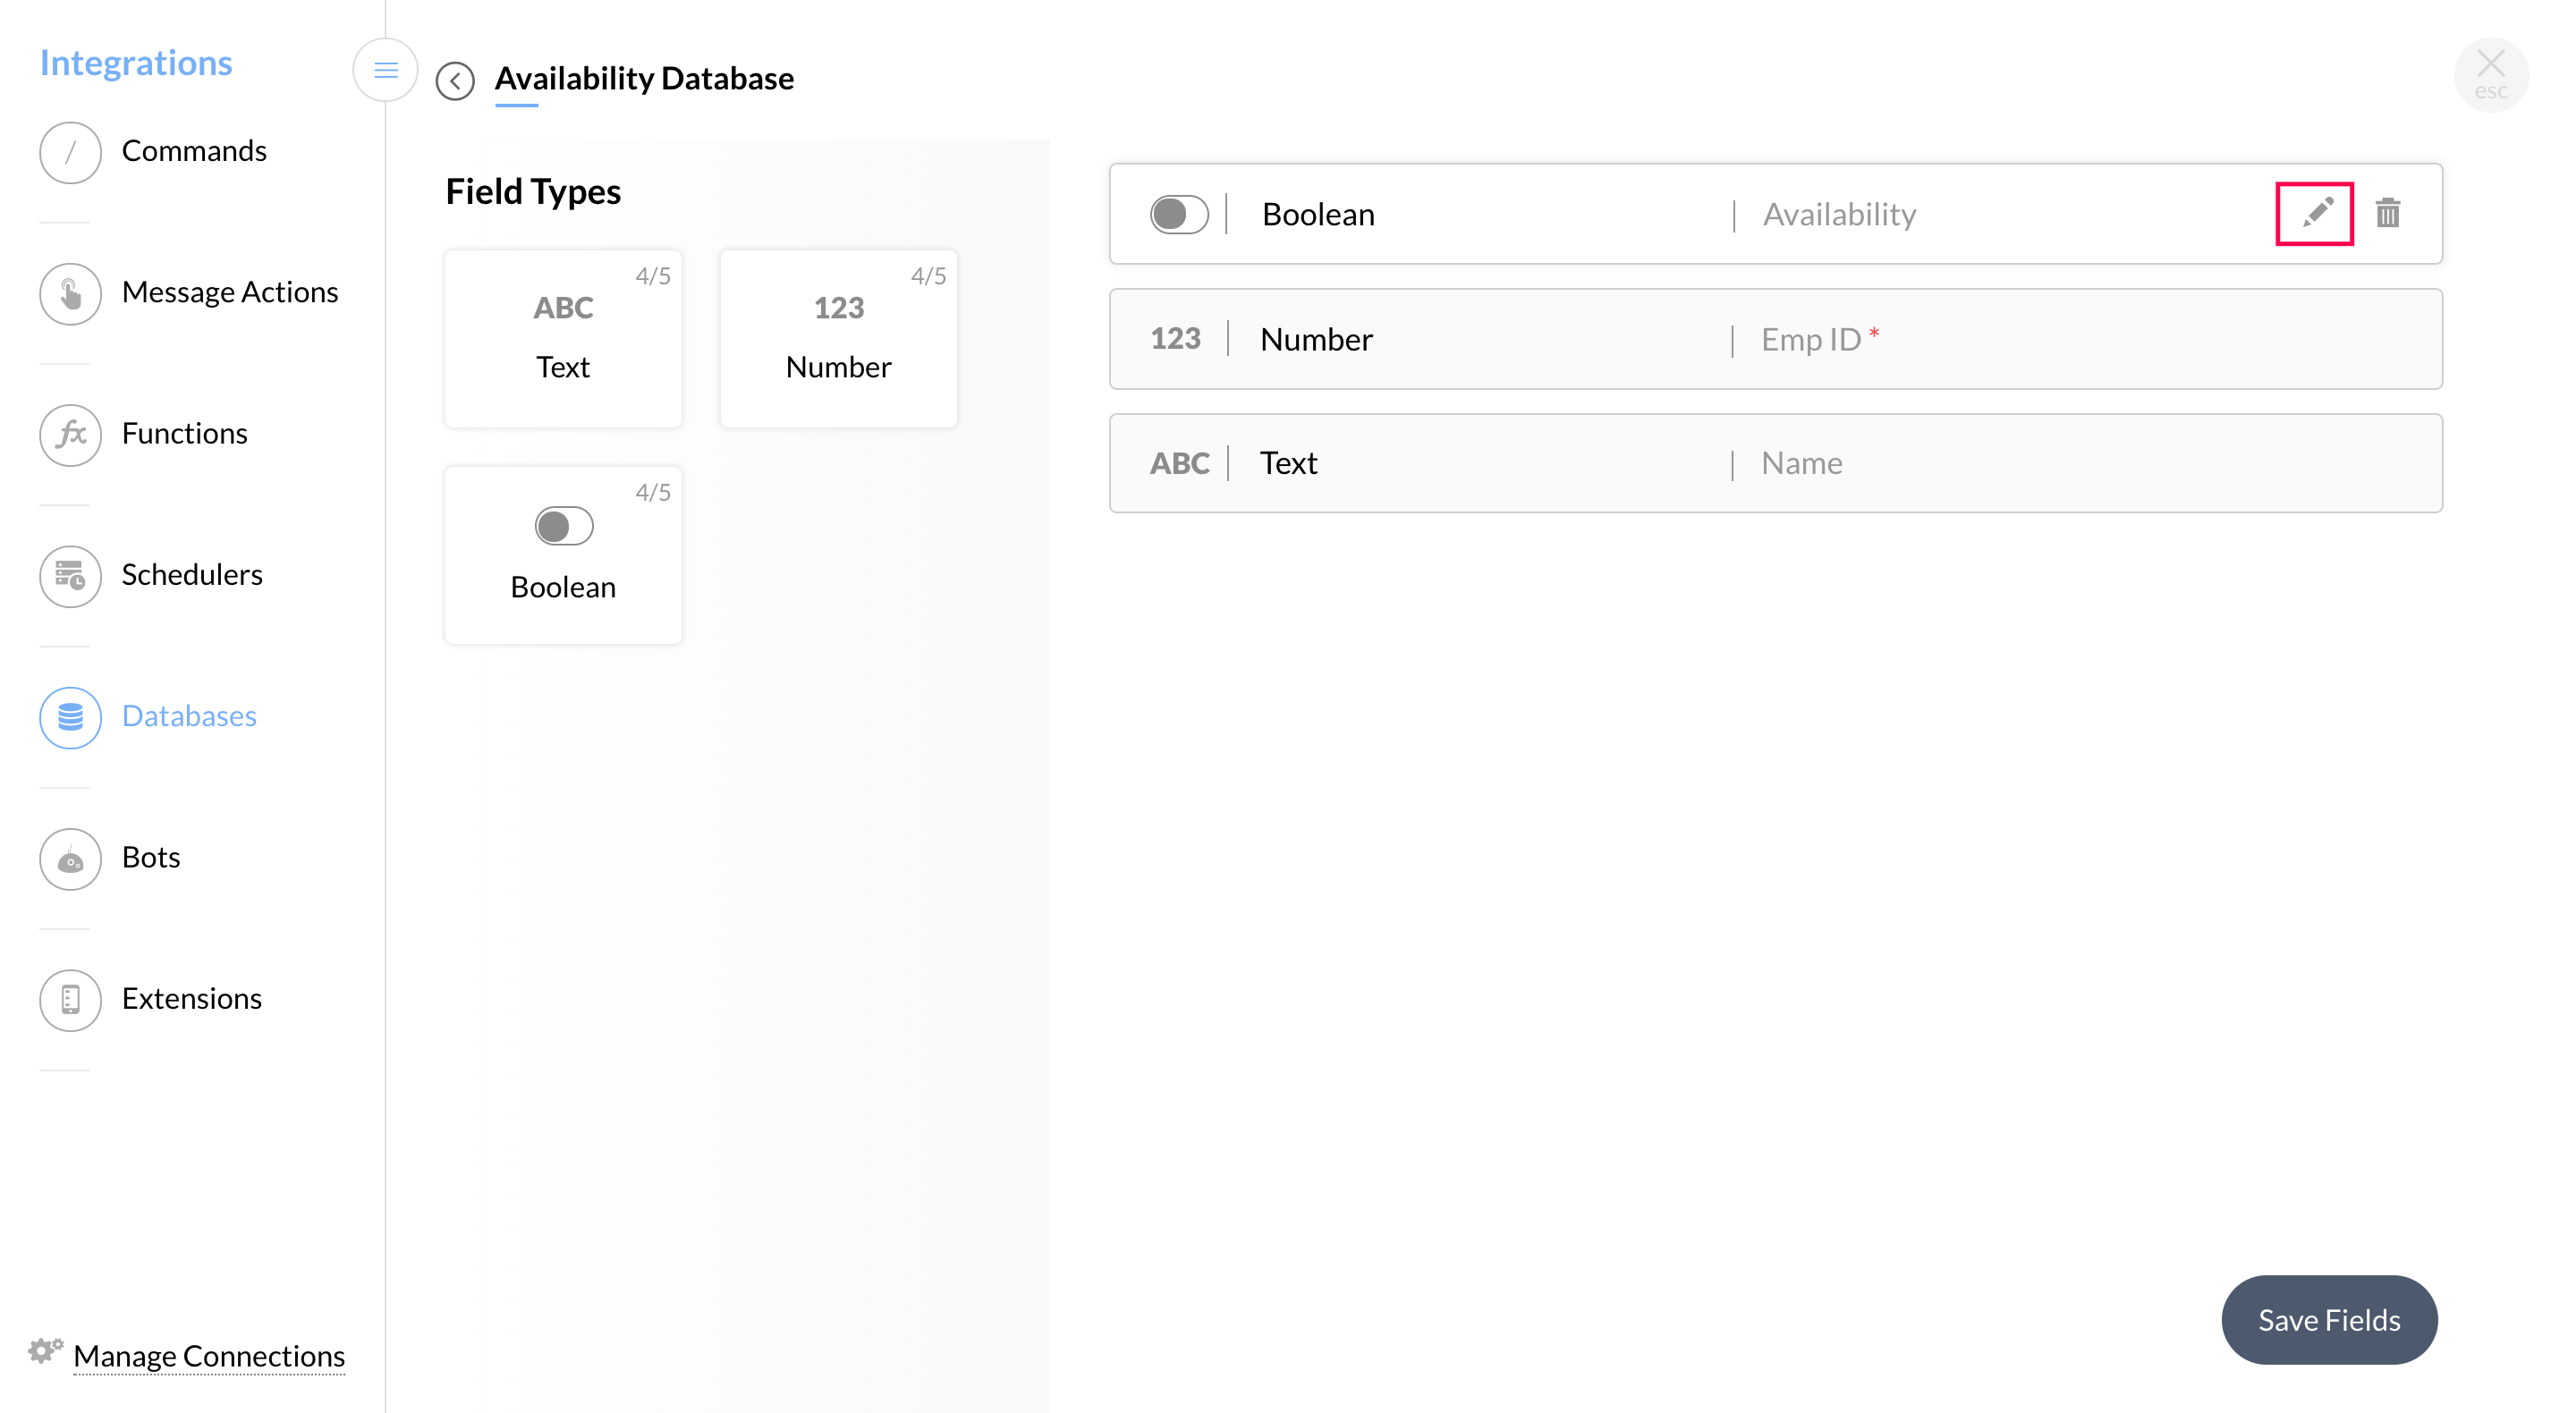Viewport: 2576px width, 1413px height.
Task: Open the Databases stack icon
Action: (70, 717)
